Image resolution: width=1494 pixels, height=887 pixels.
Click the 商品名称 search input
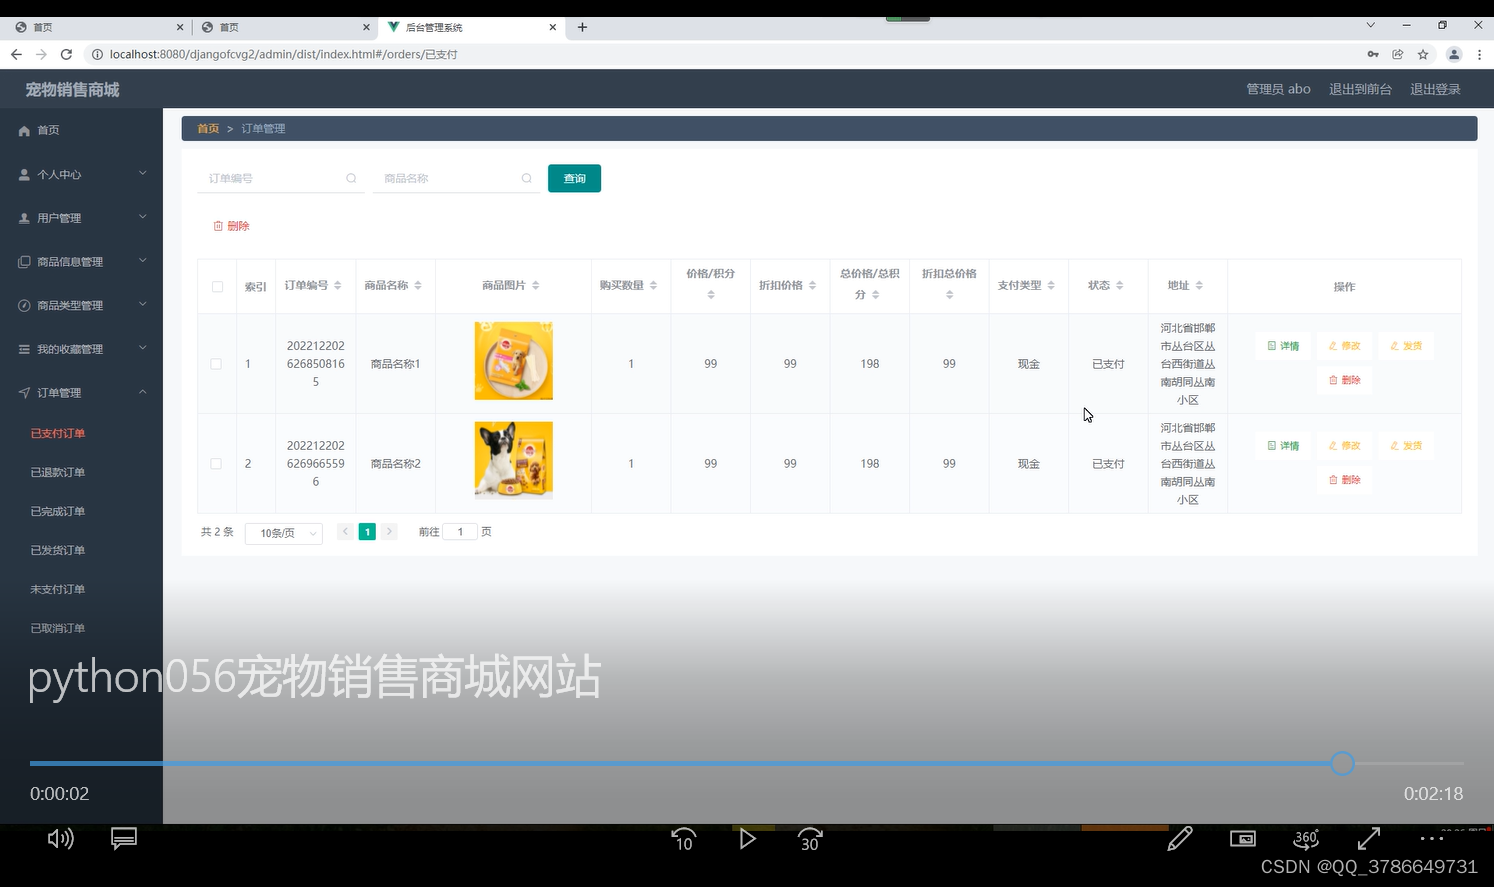456,178
